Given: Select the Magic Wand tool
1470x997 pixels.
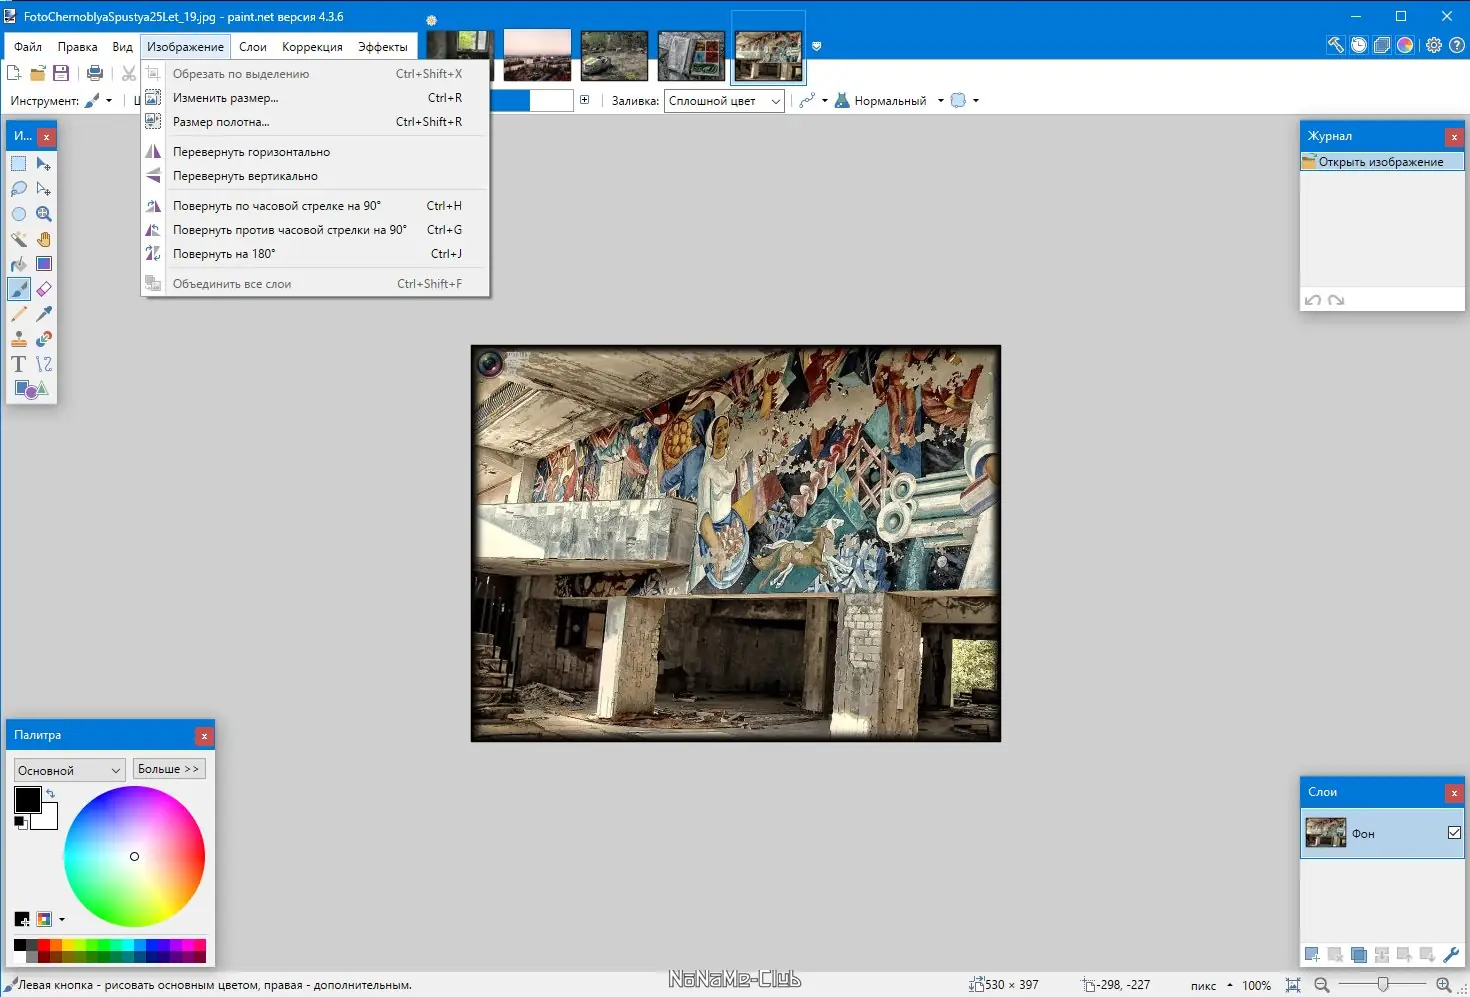Looking at the screenshot, I should tap(19, 239).
